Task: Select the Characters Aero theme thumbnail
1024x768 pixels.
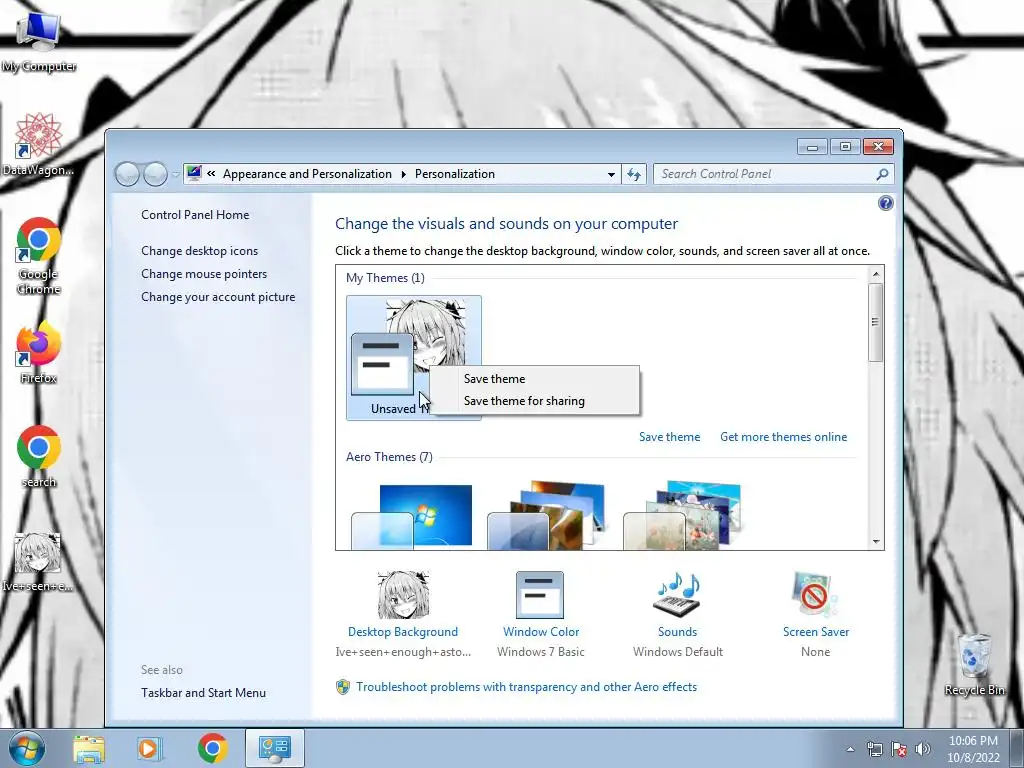Action: coord(683,516)
